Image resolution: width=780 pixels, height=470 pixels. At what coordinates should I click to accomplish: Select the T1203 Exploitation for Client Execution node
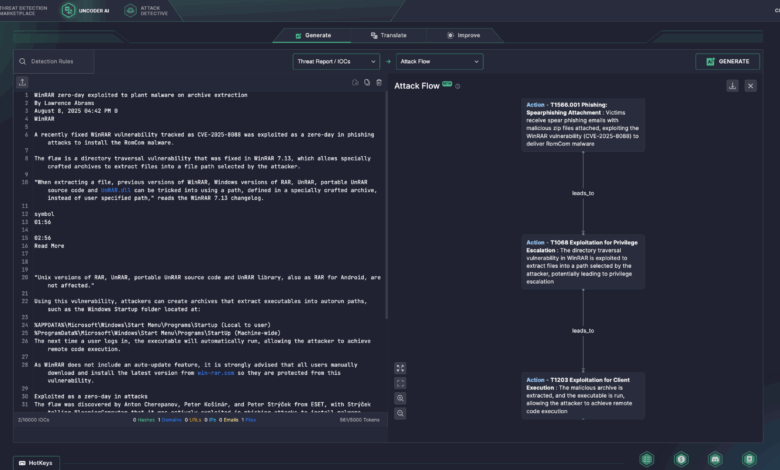click(583, 395)
